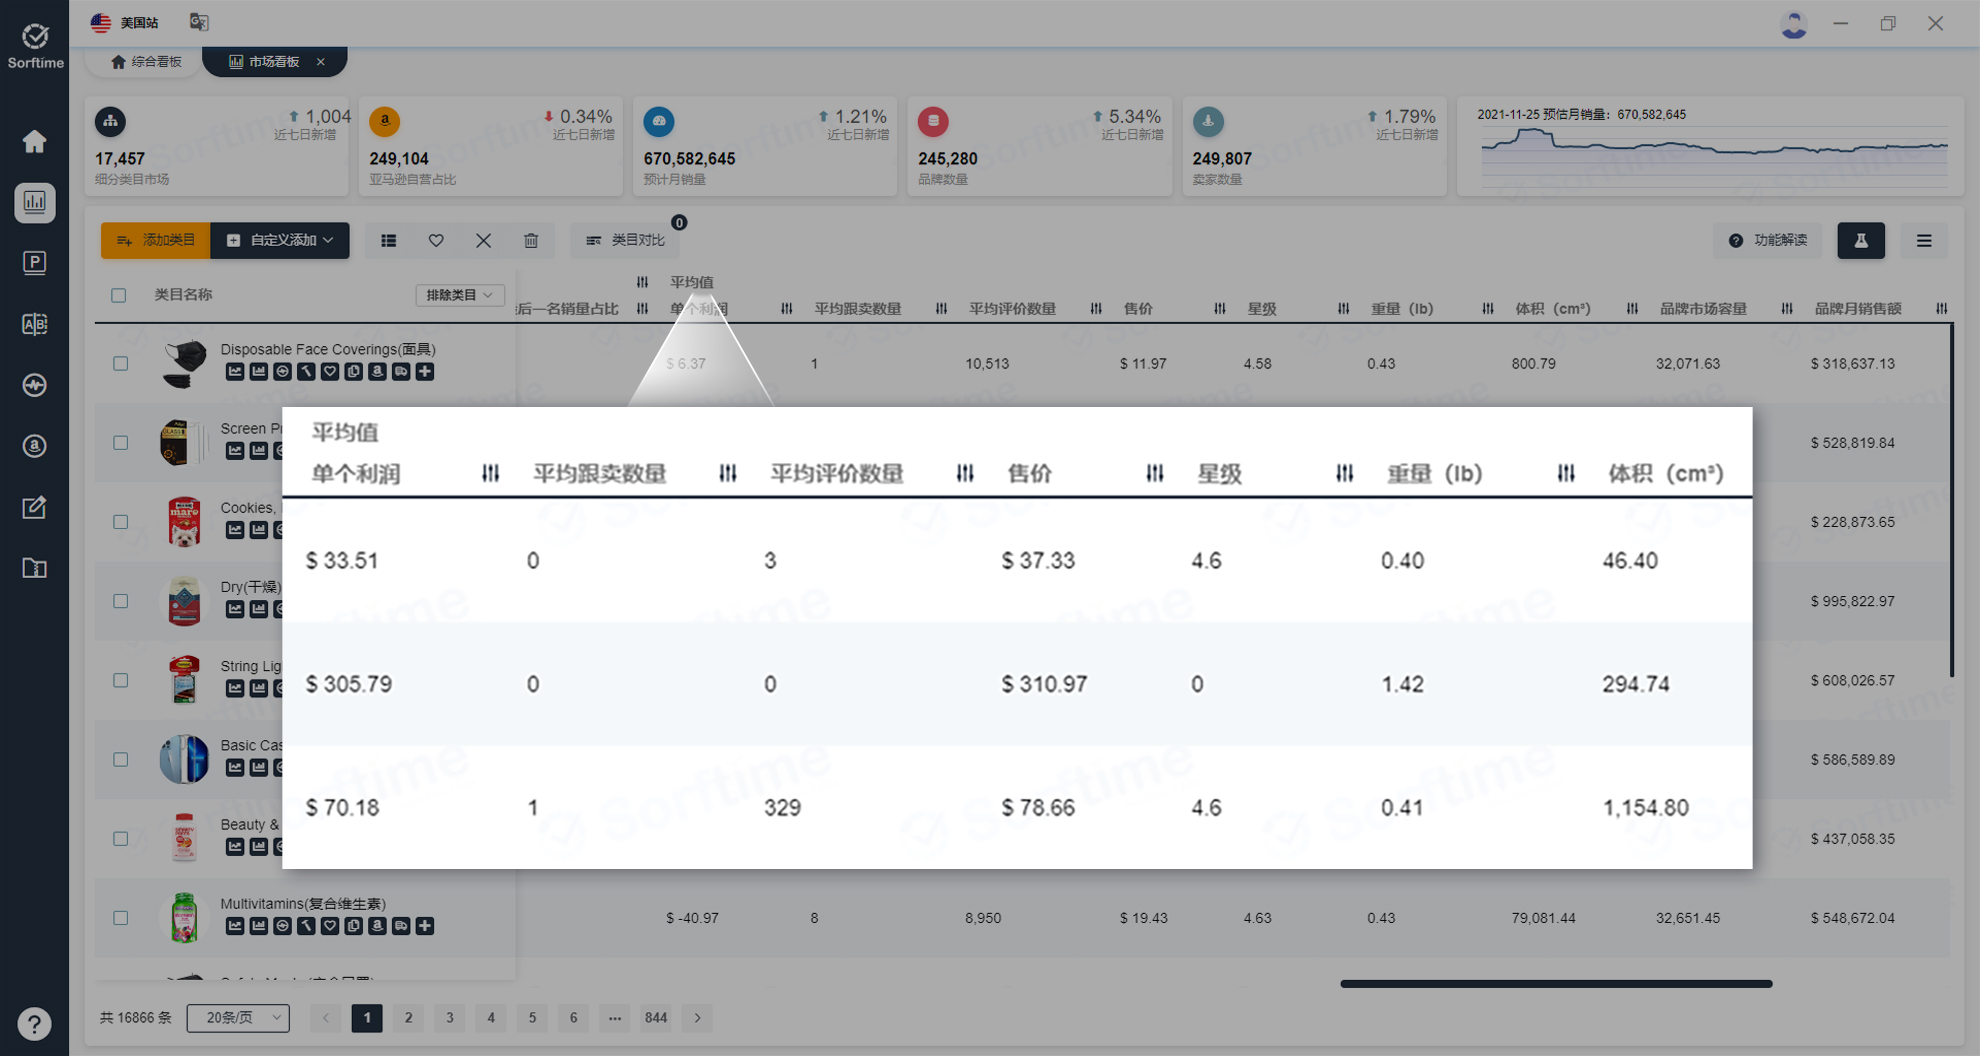The image size is (1980, 1056).
Task: Open the user avatar icon
Action: [1793, 24]
